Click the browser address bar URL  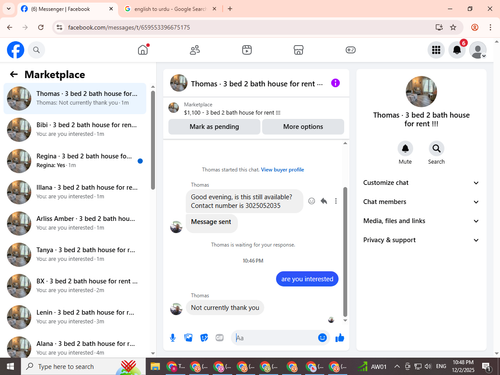point(129,27)
